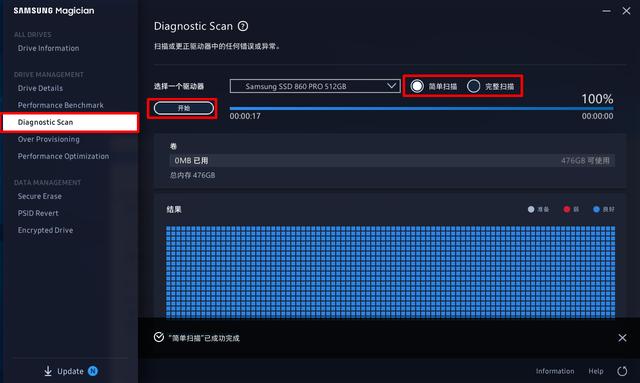Click the scan progress bar
Image resolution: width=640 pixels, height=383 pixels.
421,109
